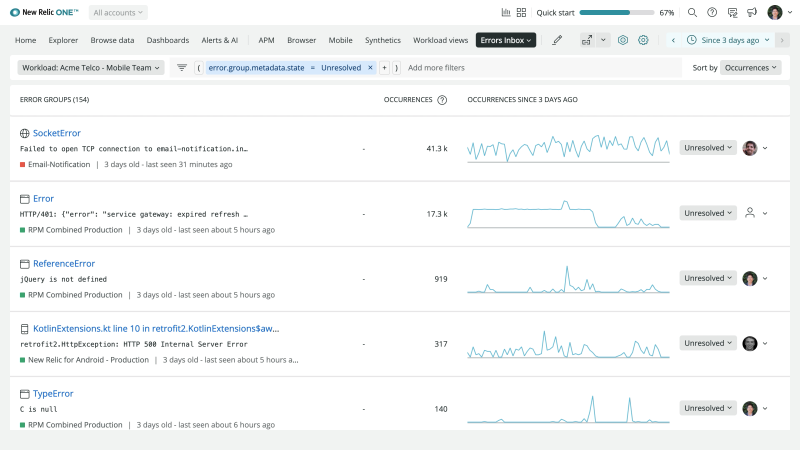Change TypeError status from Unresolved

708,408
